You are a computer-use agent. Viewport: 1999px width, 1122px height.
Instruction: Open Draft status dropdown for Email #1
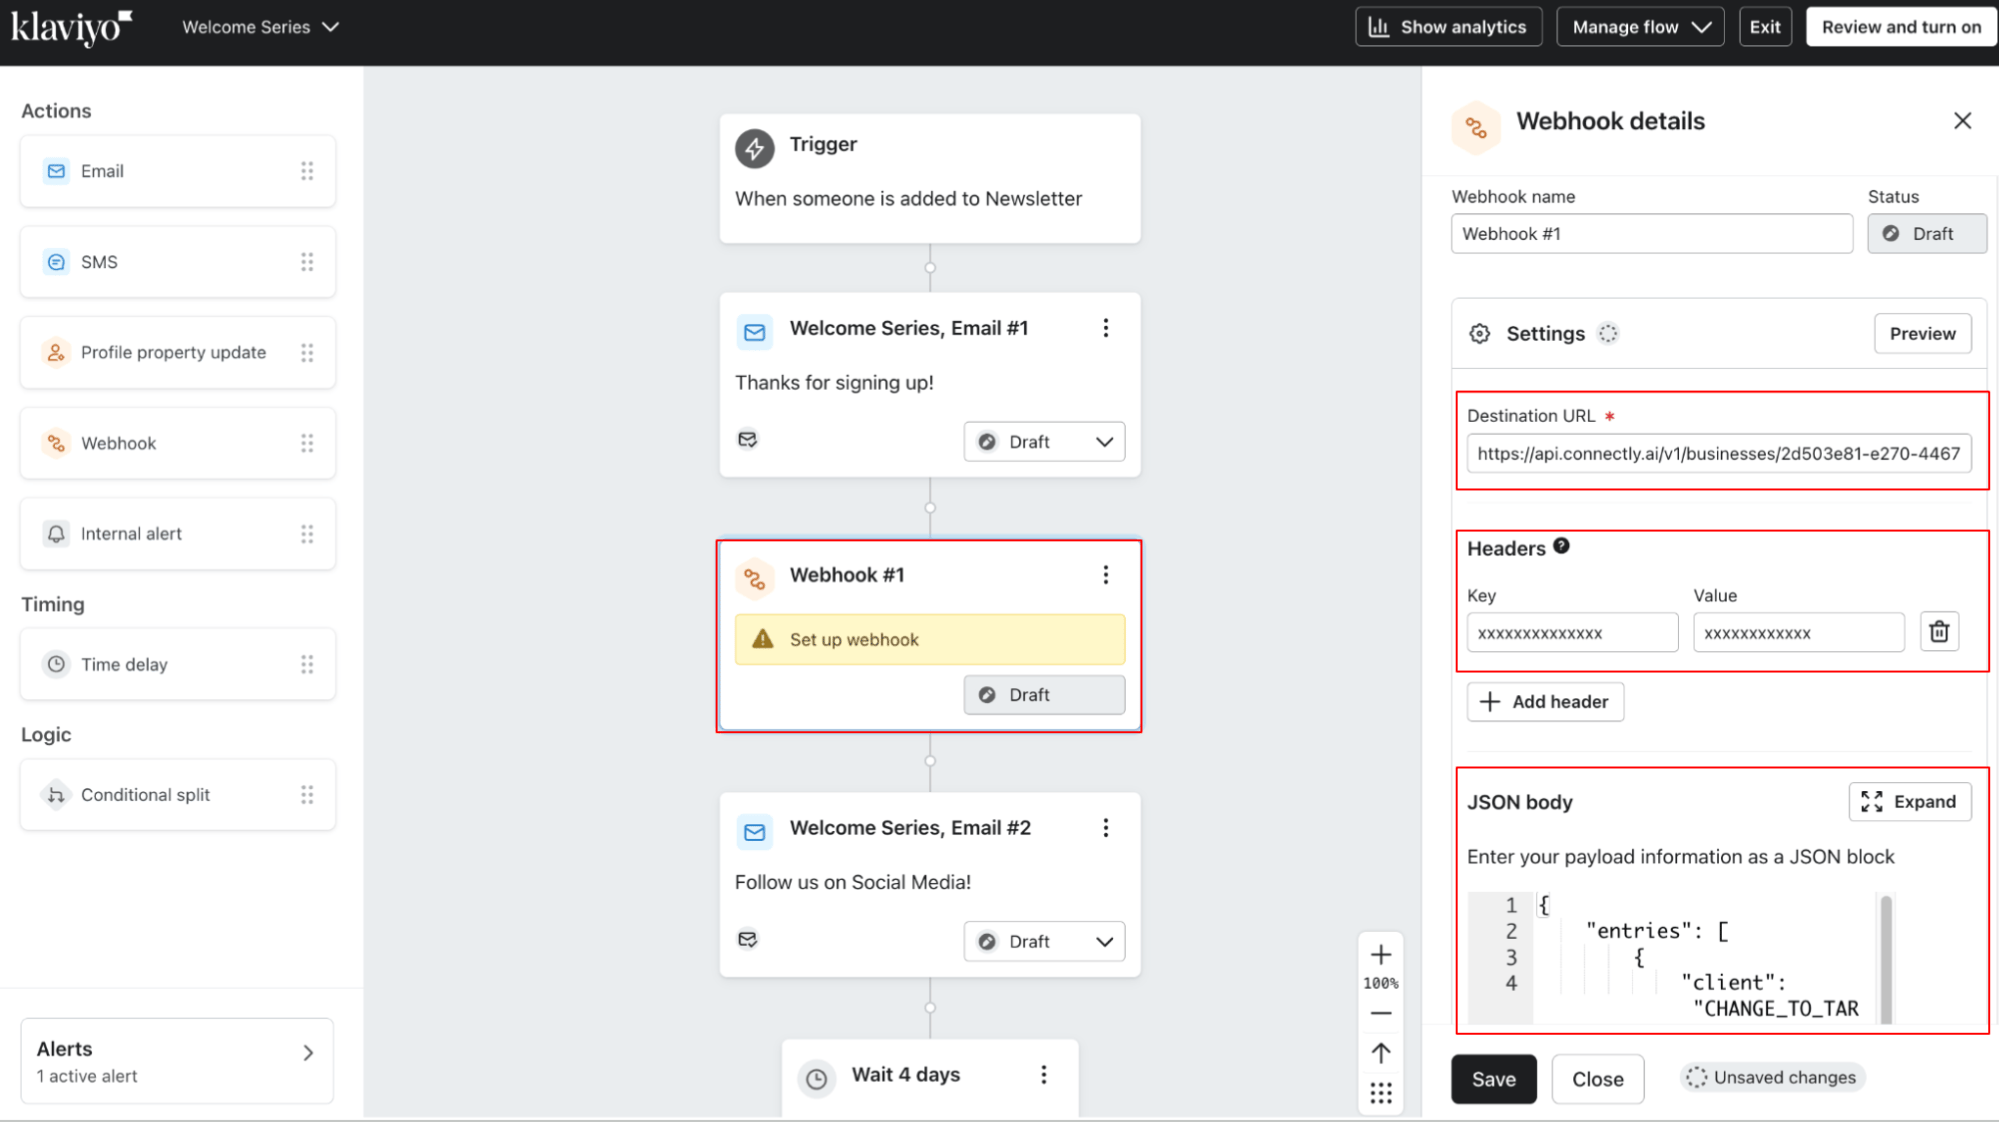pos(1044,442)
